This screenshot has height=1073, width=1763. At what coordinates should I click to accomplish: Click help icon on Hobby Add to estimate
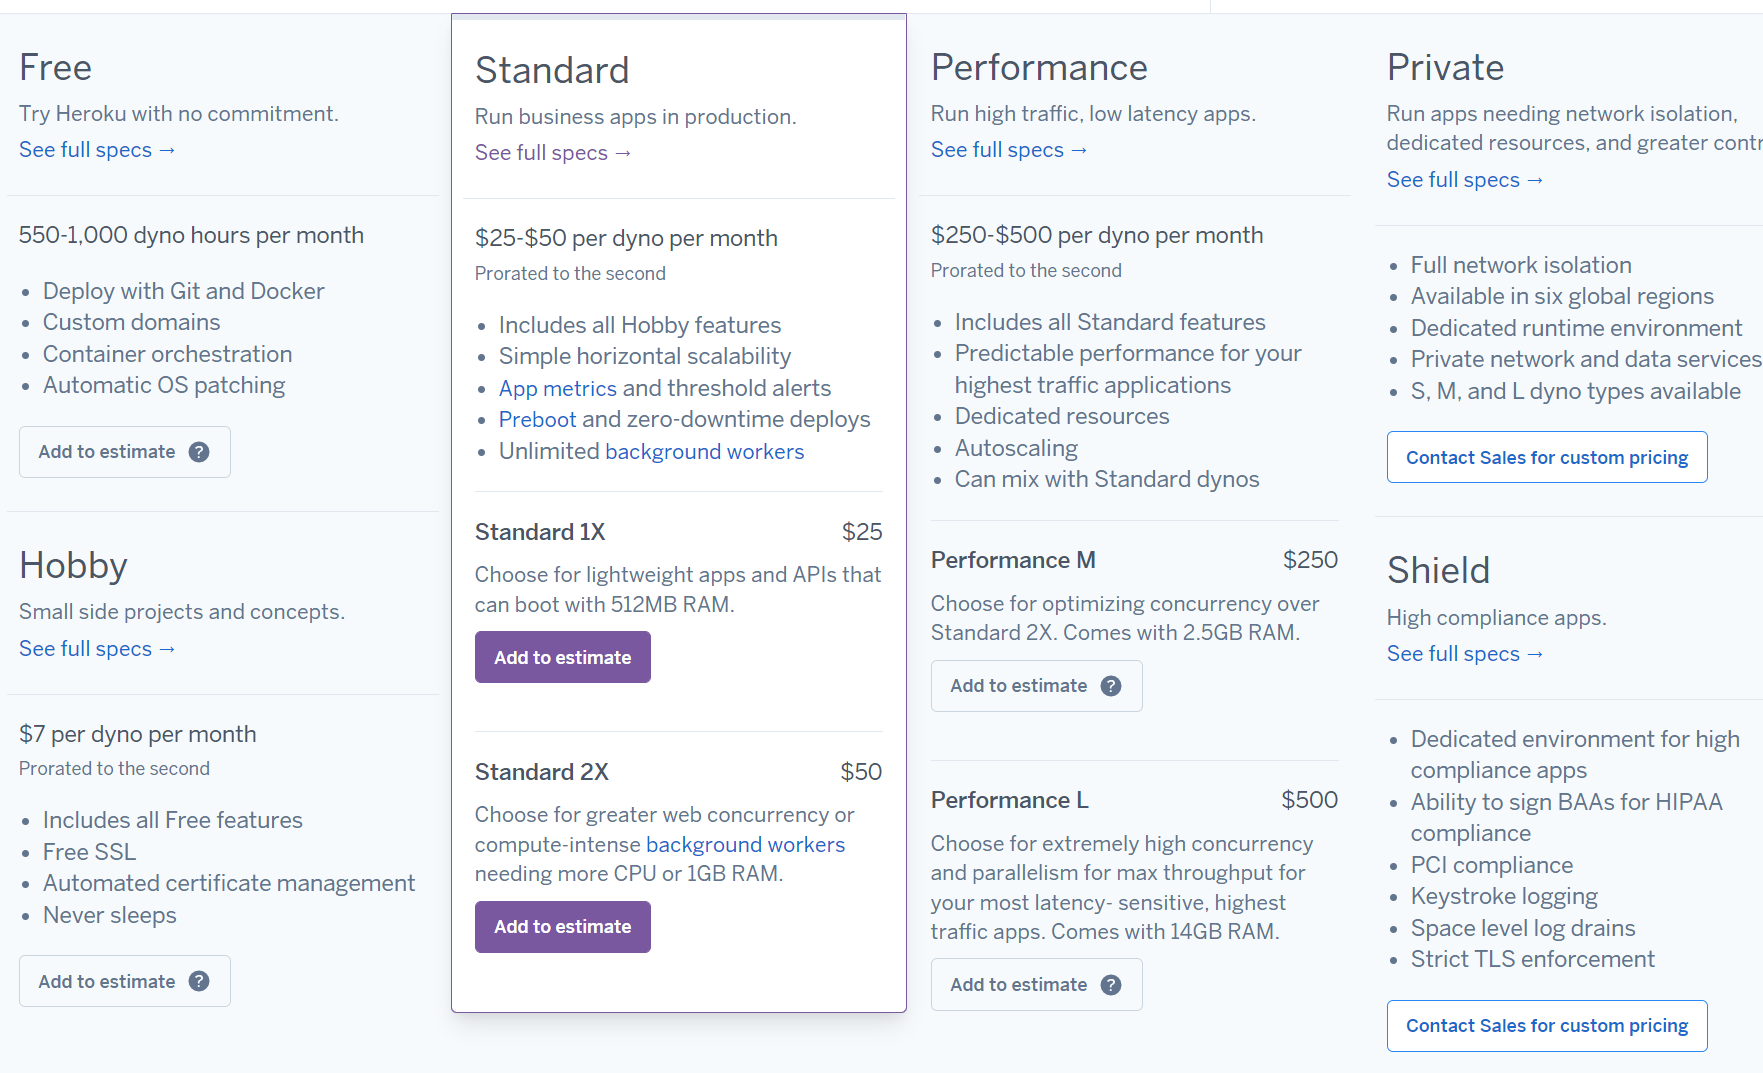tap(199, 981)
